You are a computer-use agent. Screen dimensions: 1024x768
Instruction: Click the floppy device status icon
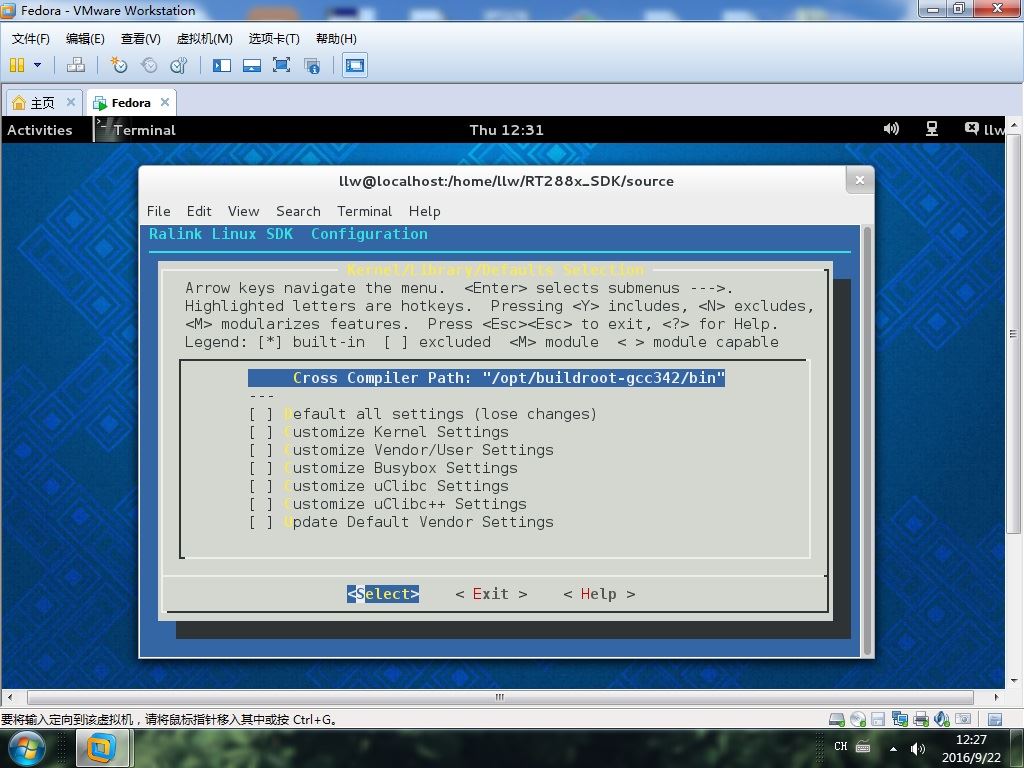point(878,720)
